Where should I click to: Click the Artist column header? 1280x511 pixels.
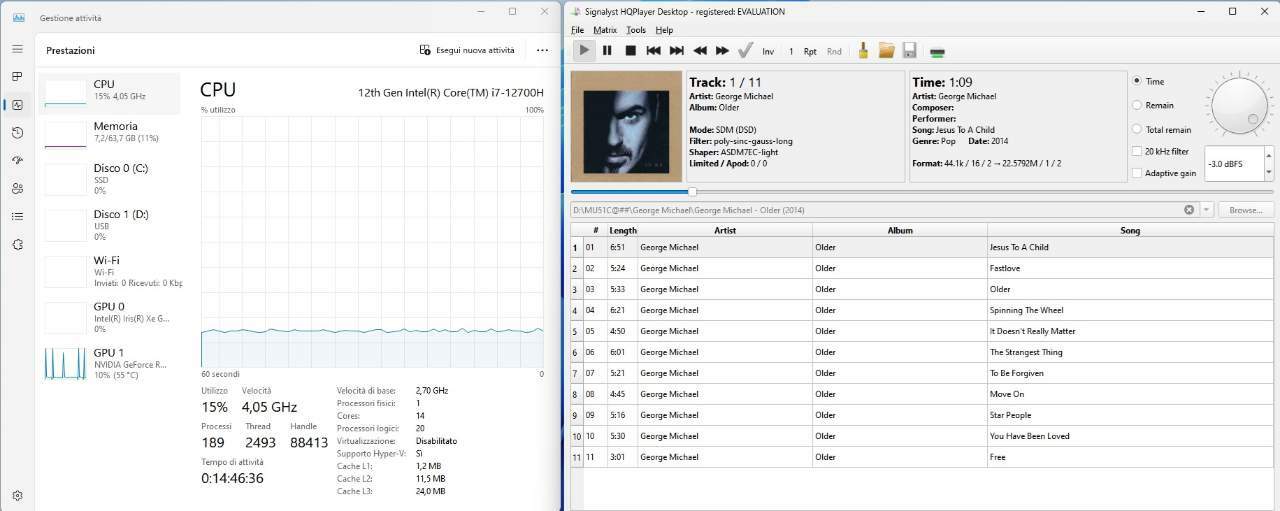(x=725, y=230)
